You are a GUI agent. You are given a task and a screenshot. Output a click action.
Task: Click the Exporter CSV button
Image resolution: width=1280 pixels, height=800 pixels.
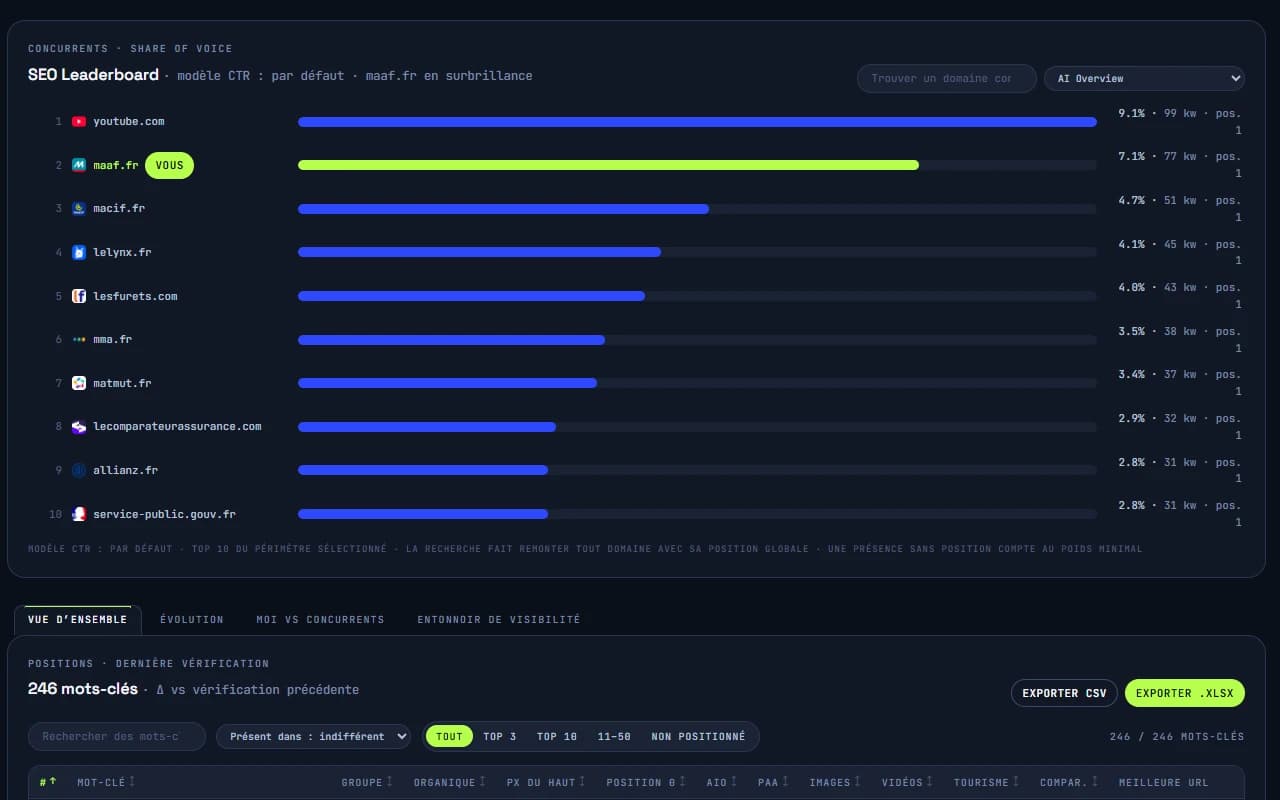click(1064, 693)
